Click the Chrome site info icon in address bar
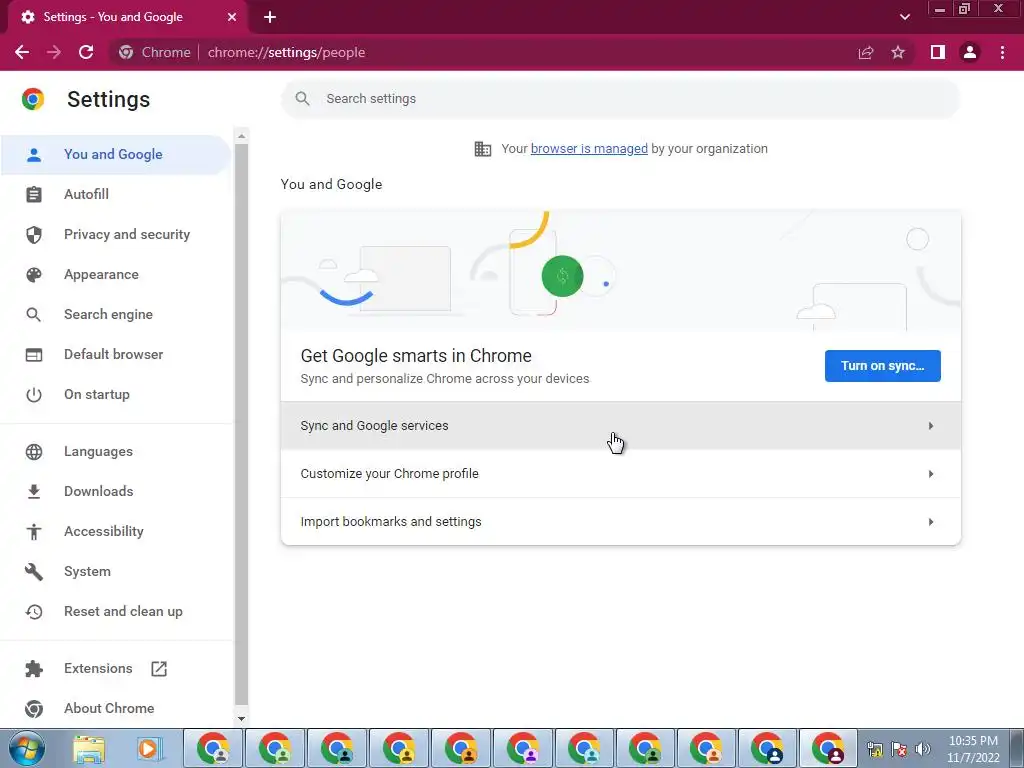Image resolution: width=1024 pixels, height=768 pixels. (126, 52)
